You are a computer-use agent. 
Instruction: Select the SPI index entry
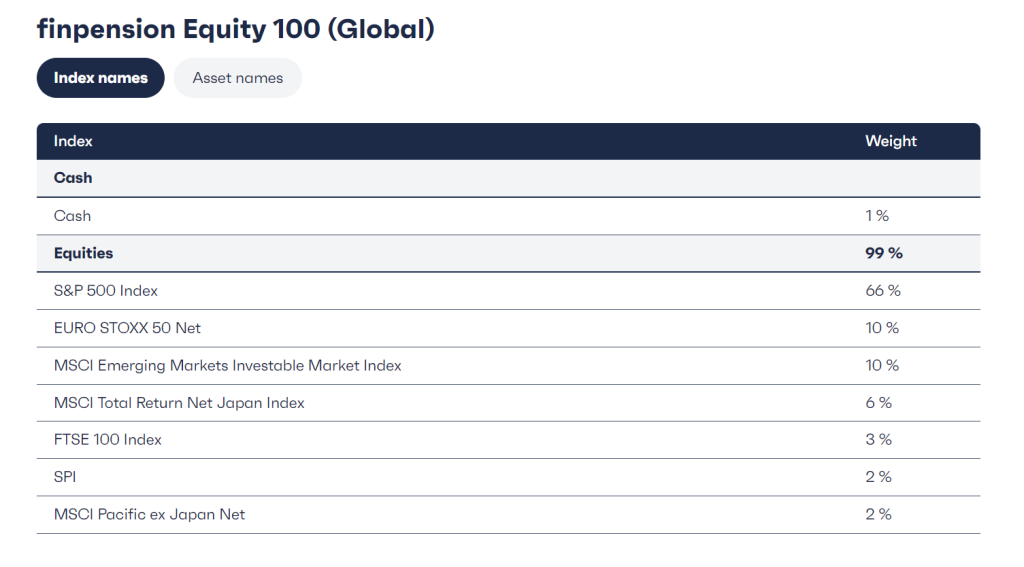coord(65,477)
